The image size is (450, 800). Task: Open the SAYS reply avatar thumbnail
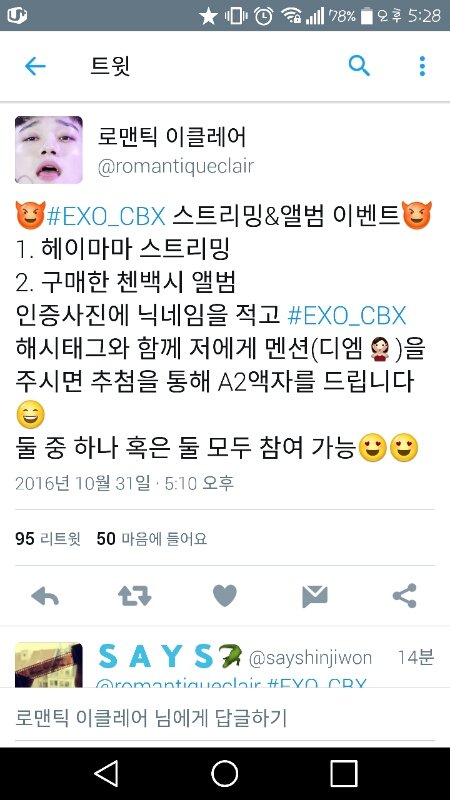click(48, 665)
